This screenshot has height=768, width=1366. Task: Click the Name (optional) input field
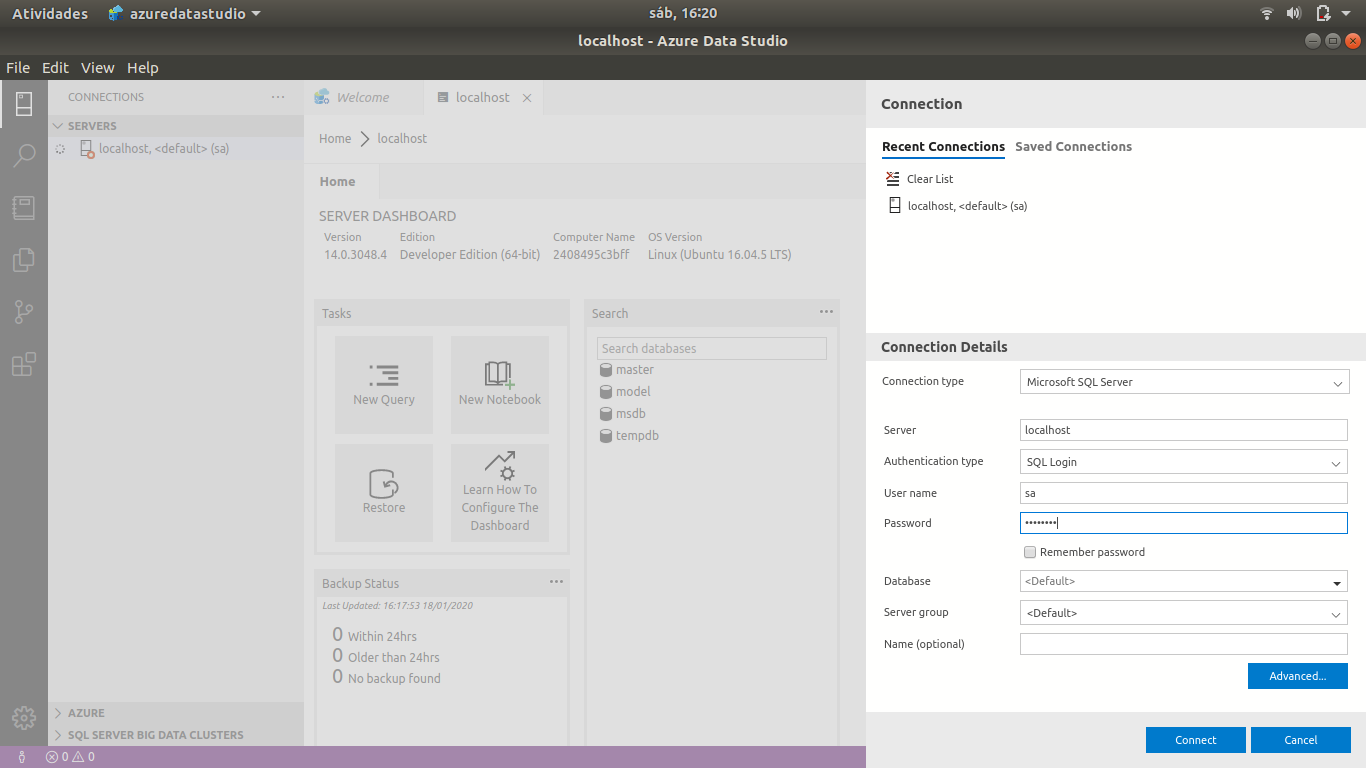click(1184, 644)
